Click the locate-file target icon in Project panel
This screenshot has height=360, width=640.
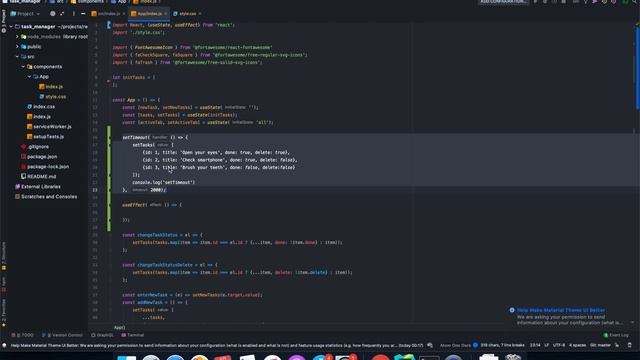(x=52, y=13)
